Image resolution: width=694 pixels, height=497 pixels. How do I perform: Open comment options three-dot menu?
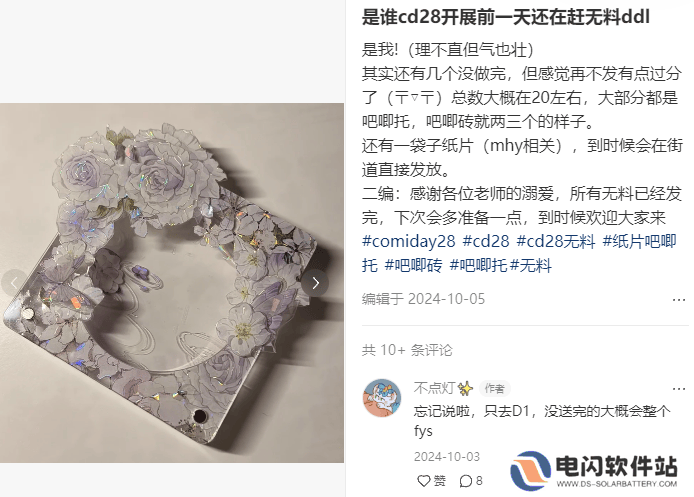click(x=679, y=389)
